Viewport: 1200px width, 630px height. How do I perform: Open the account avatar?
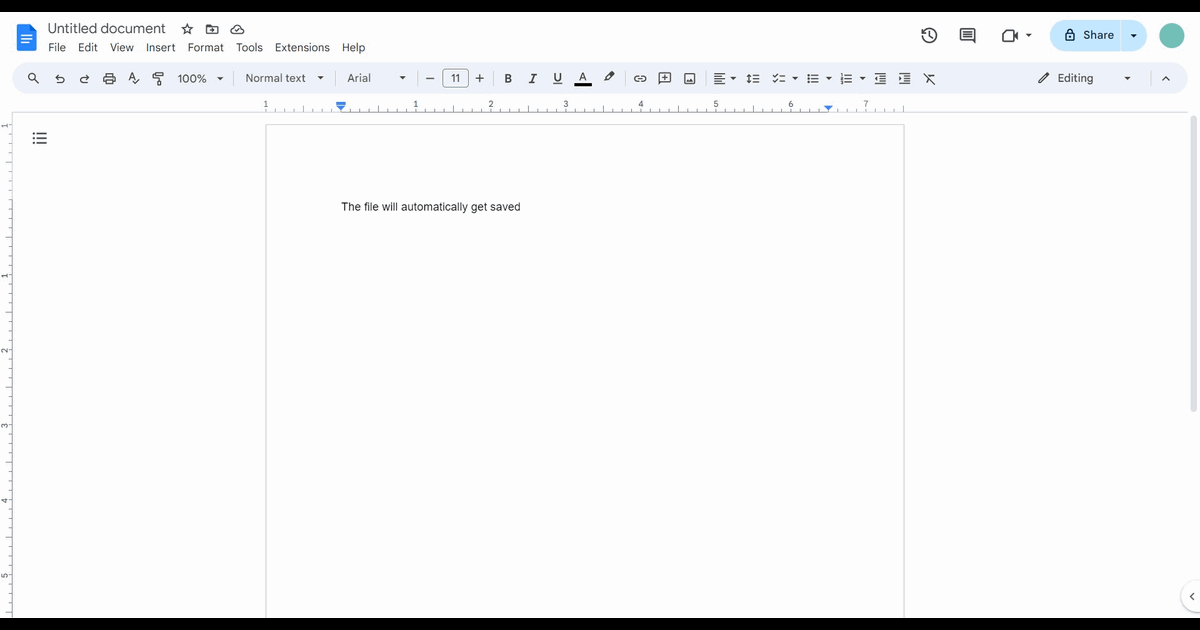pyautogui.click(x=1172, y=36)
